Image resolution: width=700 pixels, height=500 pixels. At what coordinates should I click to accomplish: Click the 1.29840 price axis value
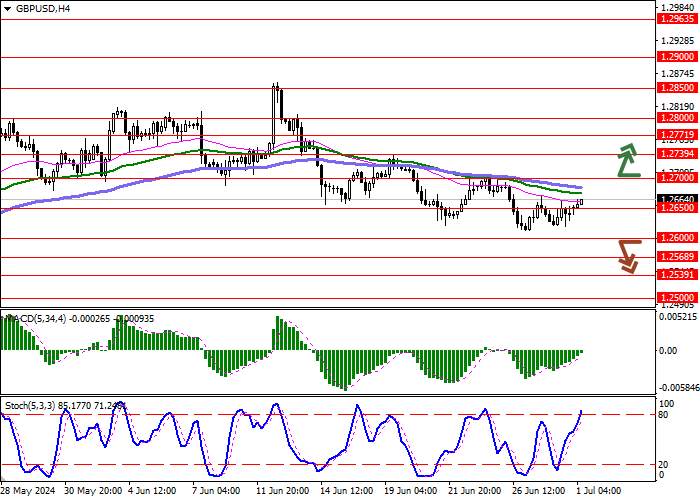click(678, 8)
